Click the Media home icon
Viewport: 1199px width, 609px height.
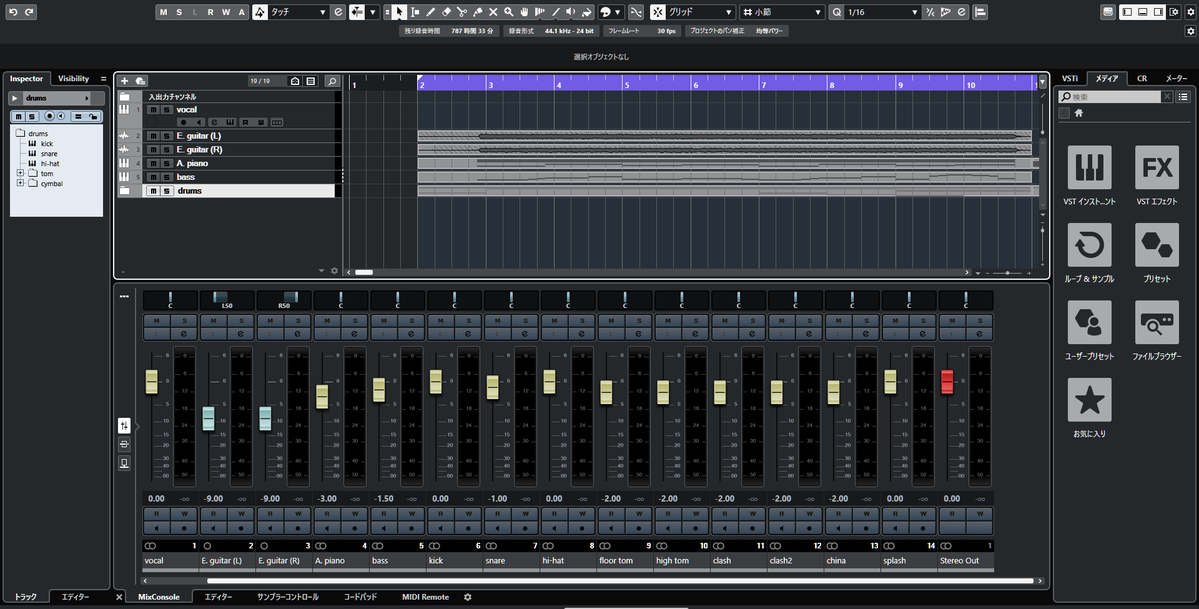tap(1079, 113)
